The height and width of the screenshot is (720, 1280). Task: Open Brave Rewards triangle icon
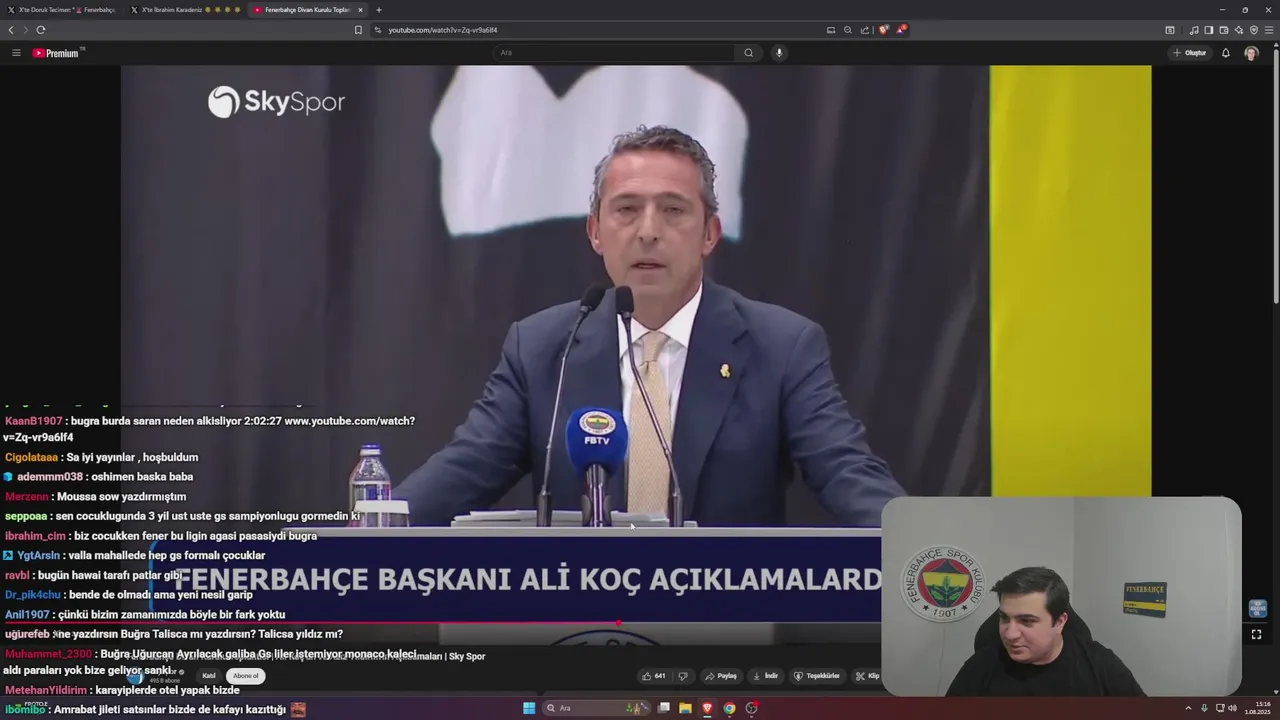tap(900, 30)
